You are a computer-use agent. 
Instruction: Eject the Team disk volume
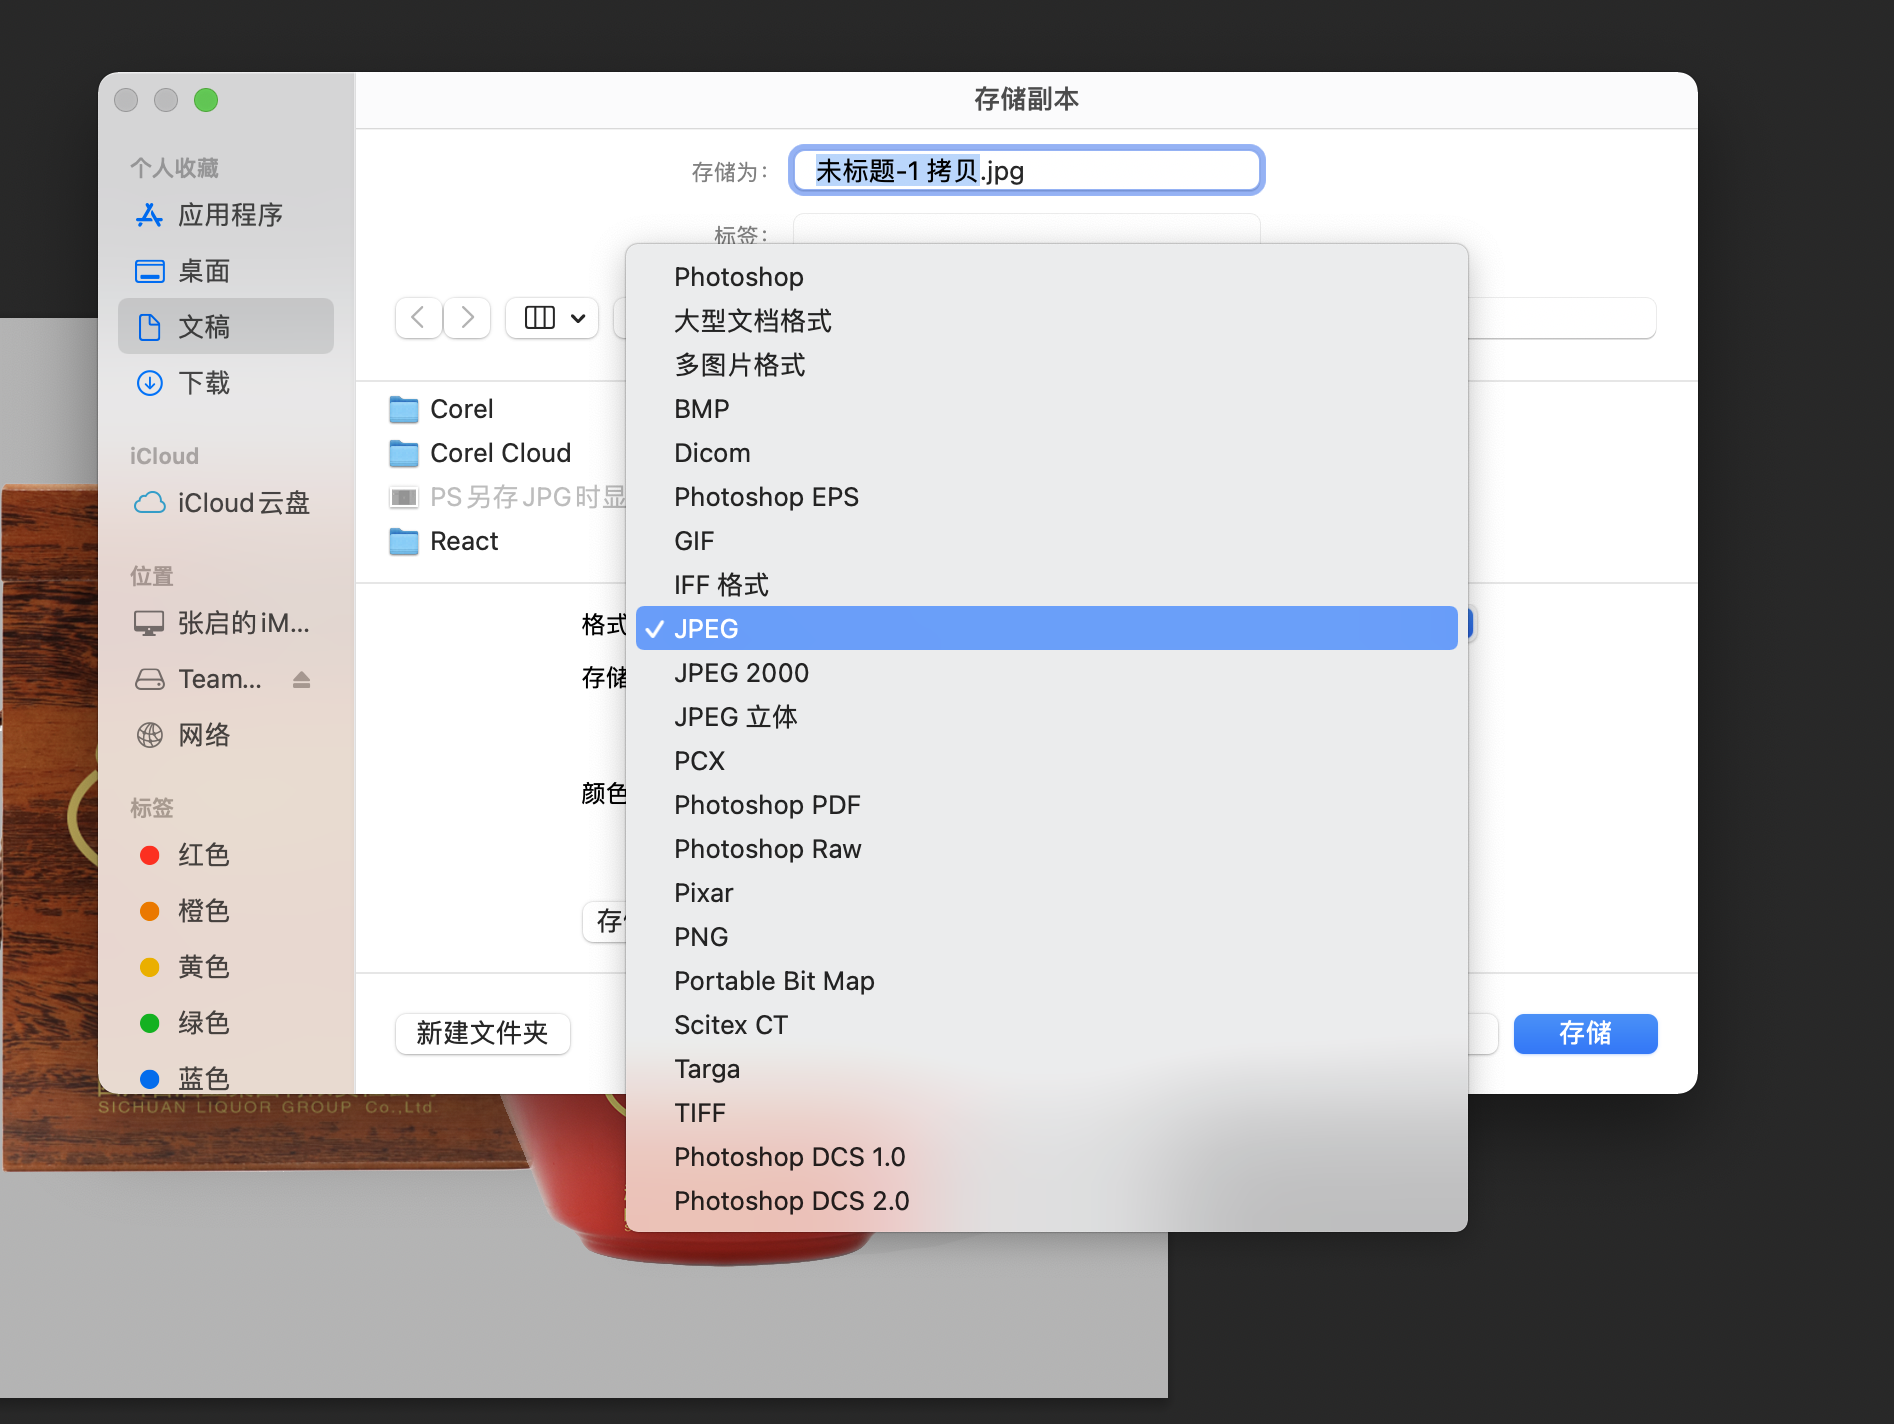(x=301, y=680)
